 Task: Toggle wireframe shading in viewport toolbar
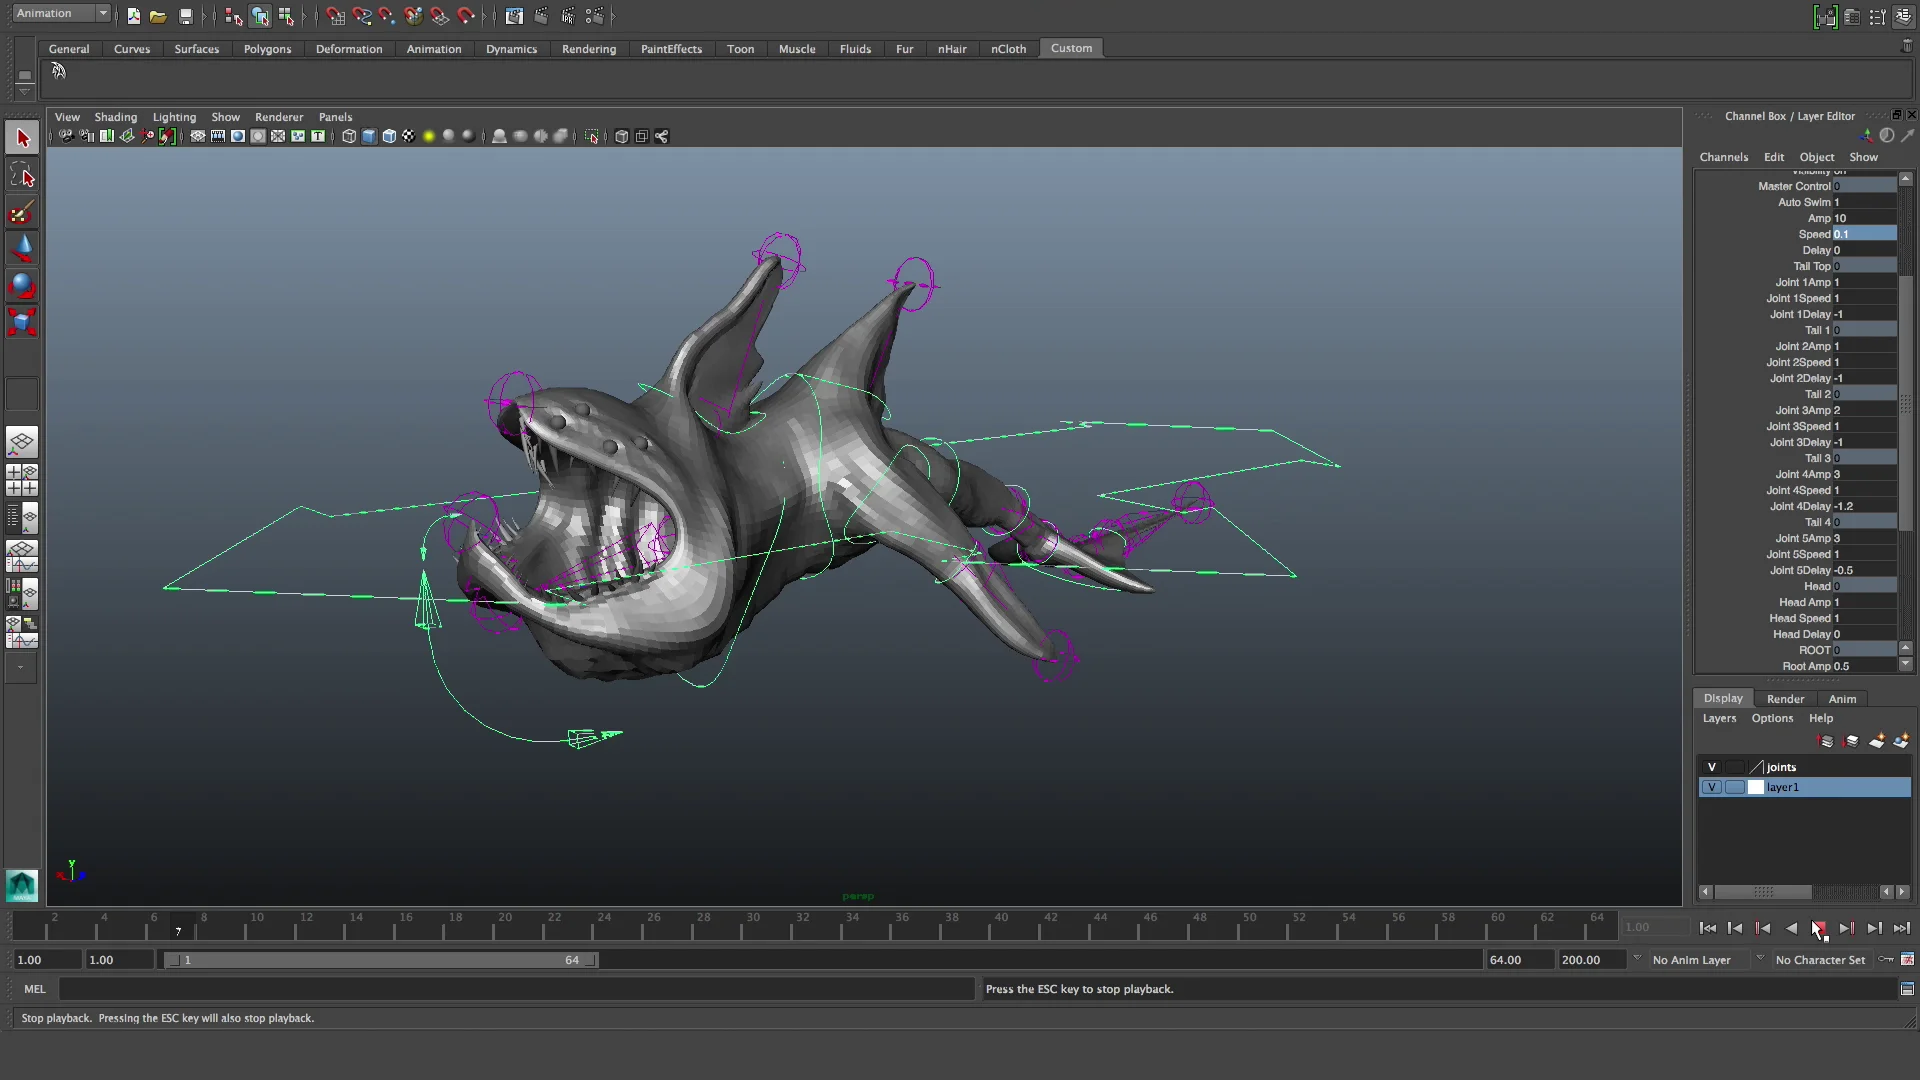[x=349, y=136]
